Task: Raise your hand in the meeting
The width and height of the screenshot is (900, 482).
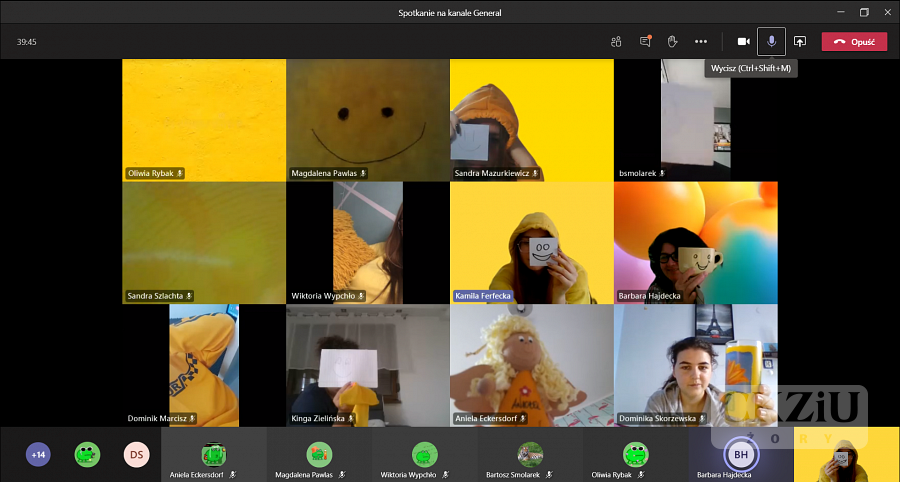Action: (x=673, y=41)
